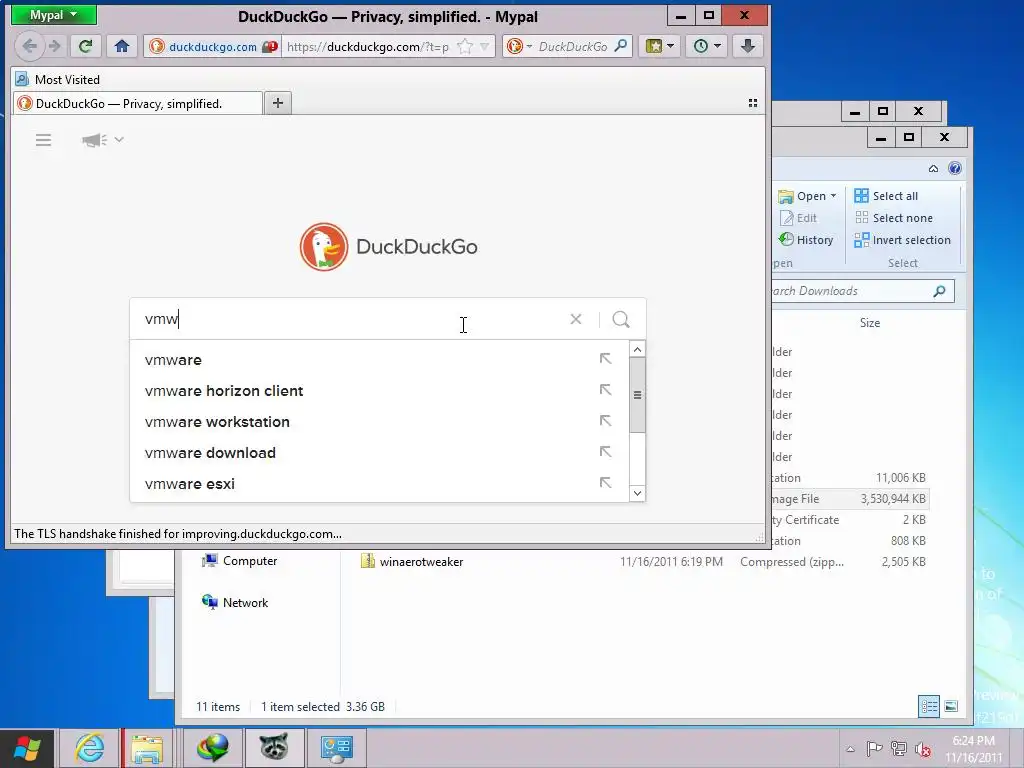
Task: Click search icon in Downloads search box
Action: (x=939, y=291)
